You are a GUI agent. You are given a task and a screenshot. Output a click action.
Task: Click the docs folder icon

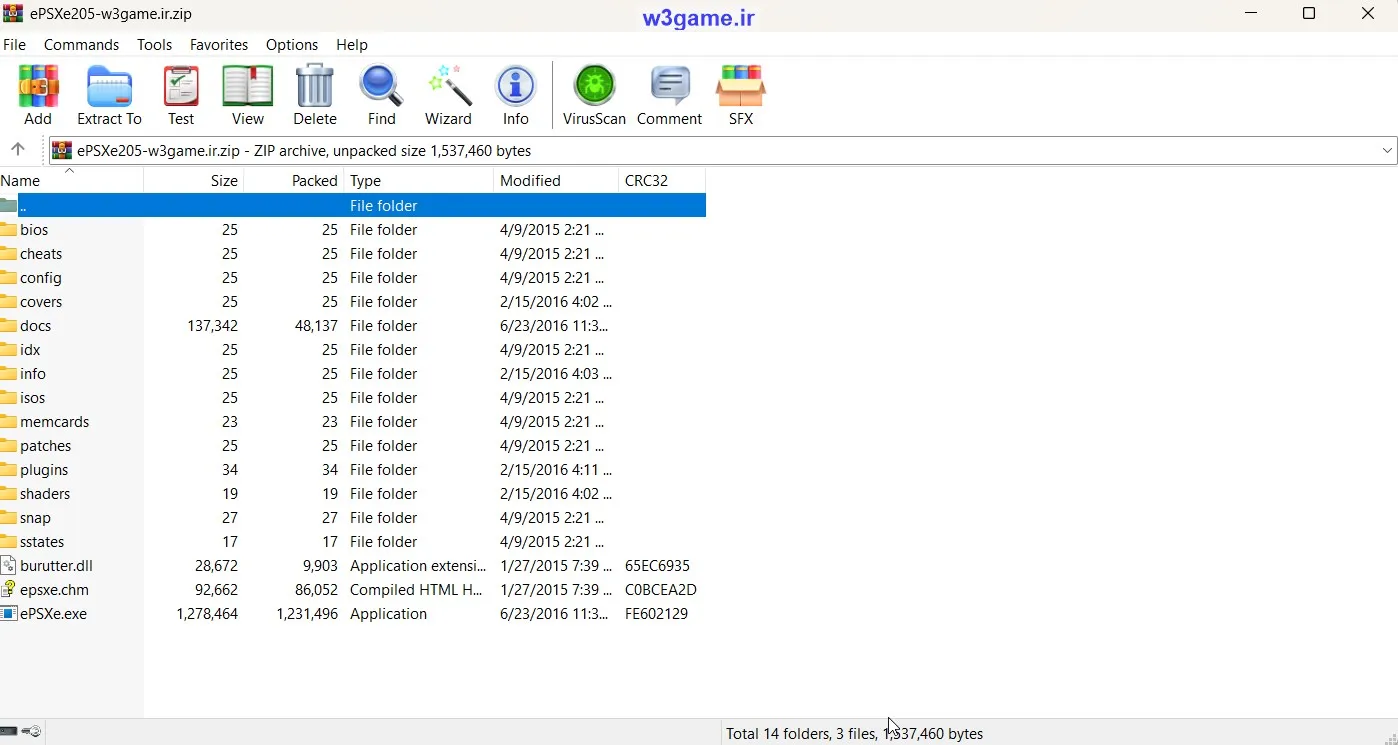click(x=8, y=325)
